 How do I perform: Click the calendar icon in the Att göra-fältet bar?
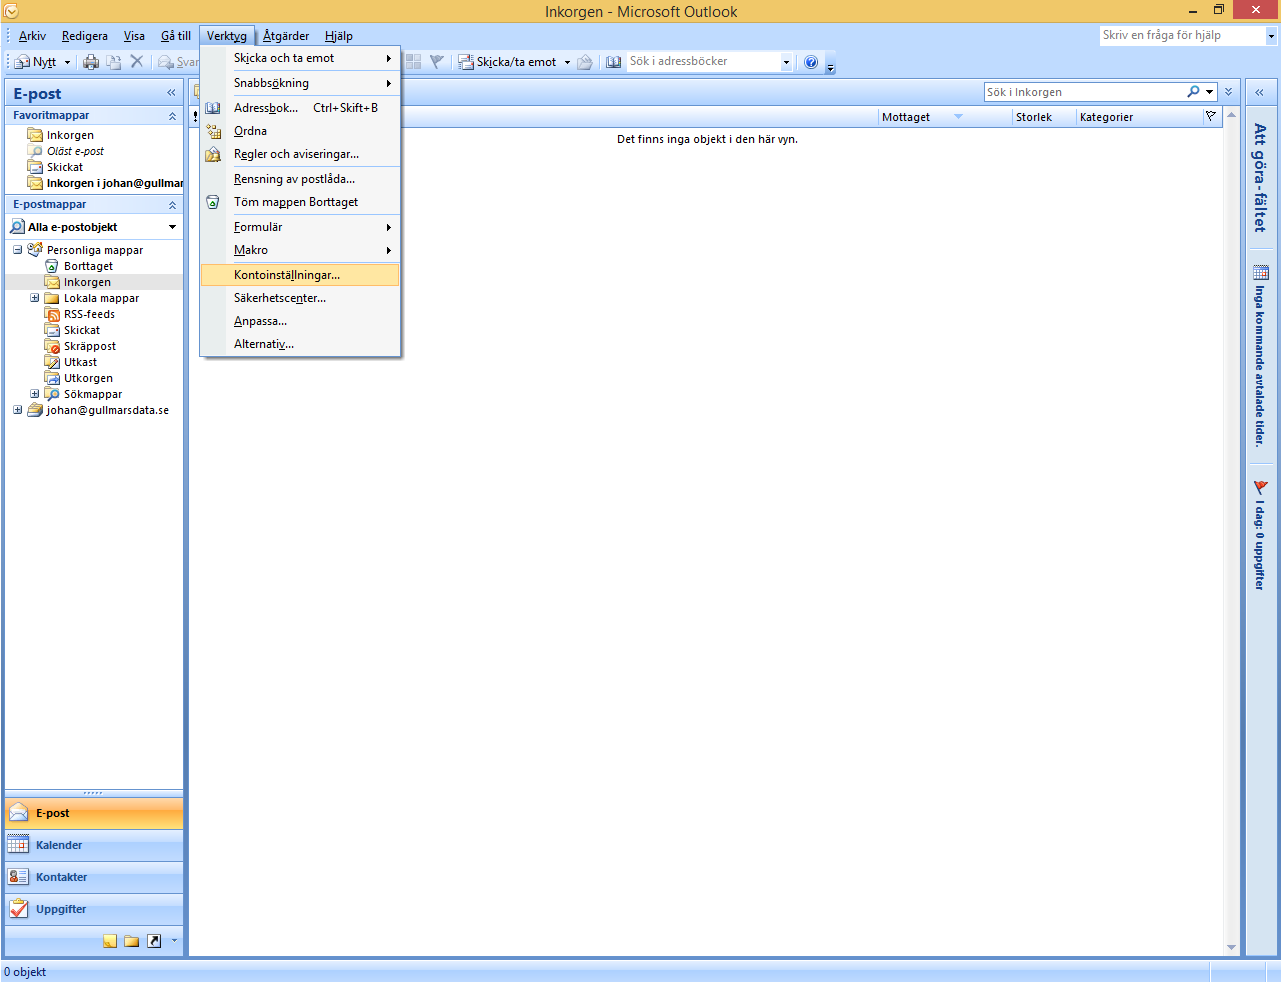click(1261, 272)
